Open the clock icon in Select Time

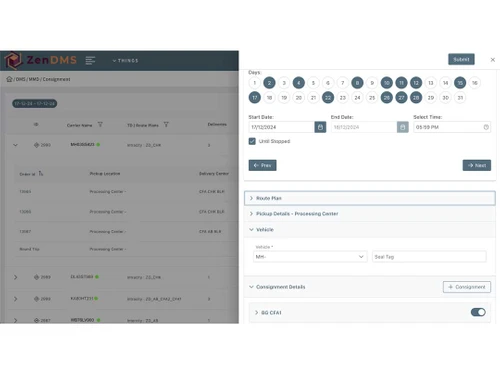tap(486, 127)
